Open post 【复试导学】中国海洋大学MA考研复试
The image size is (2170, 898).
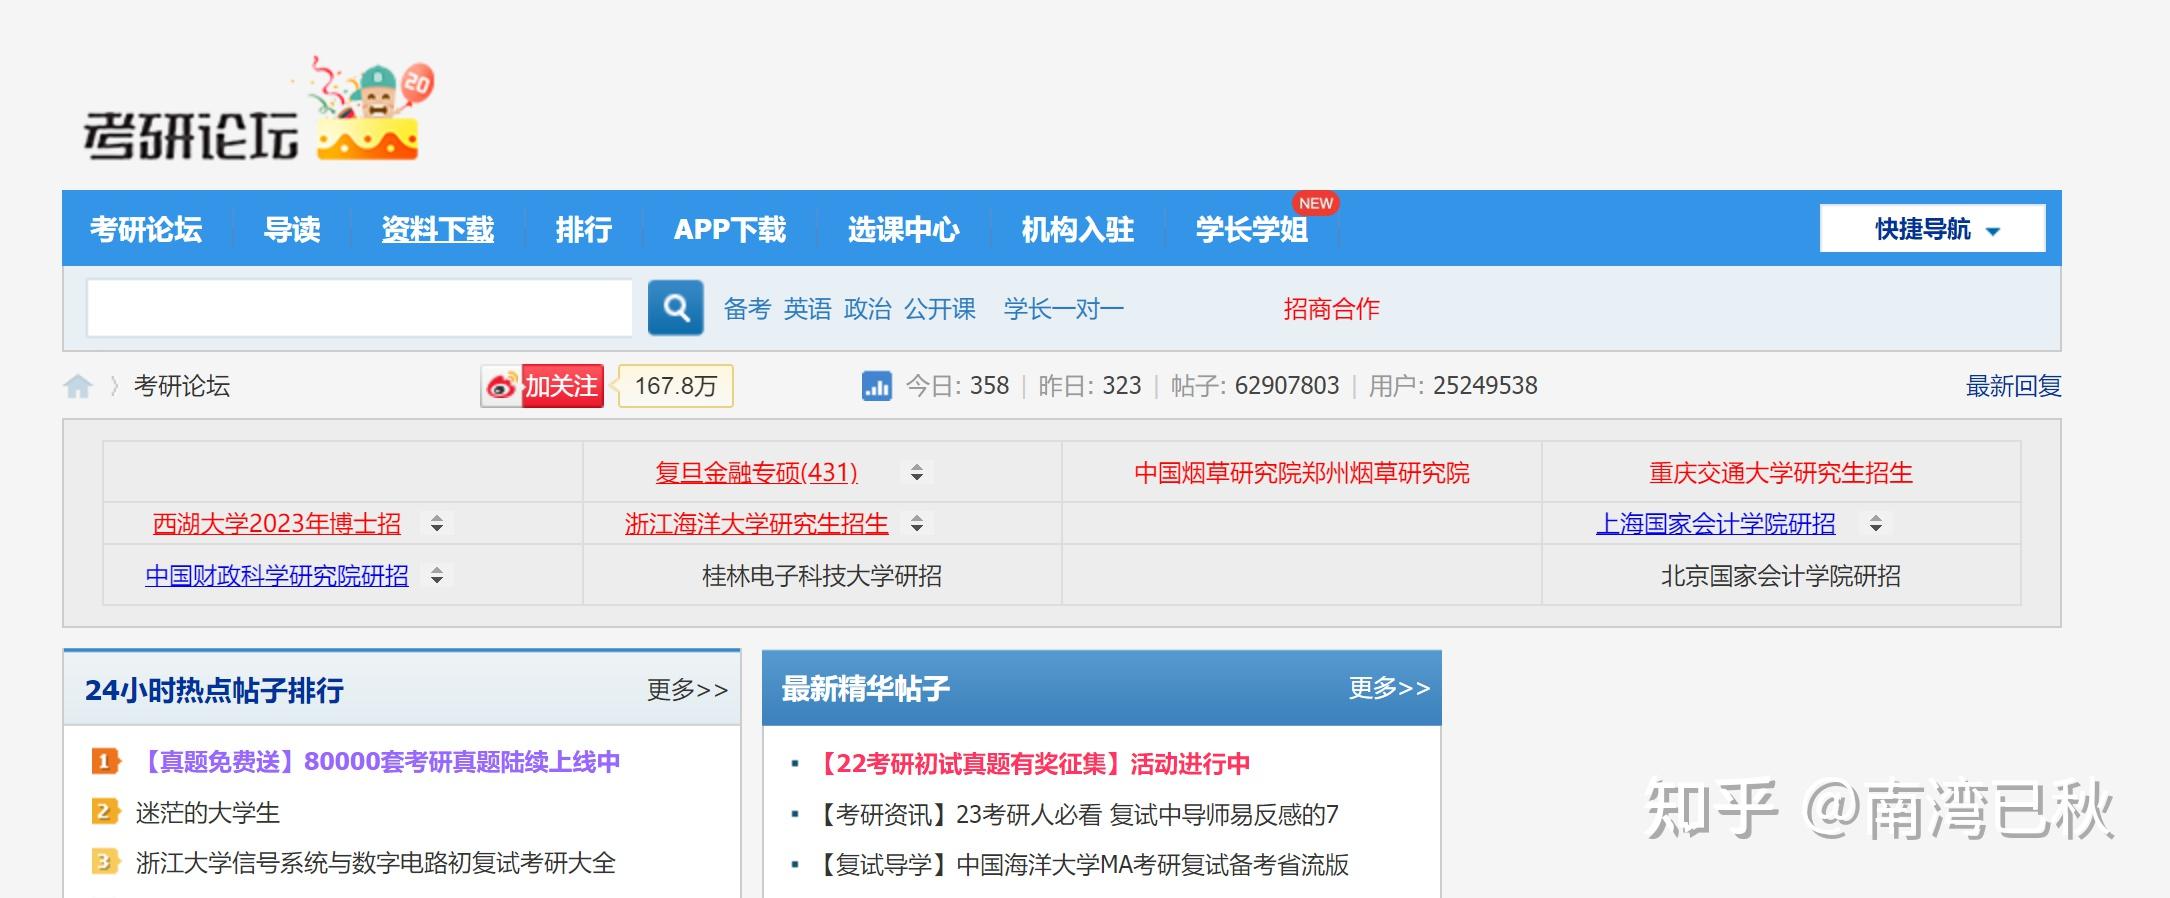1080,864
